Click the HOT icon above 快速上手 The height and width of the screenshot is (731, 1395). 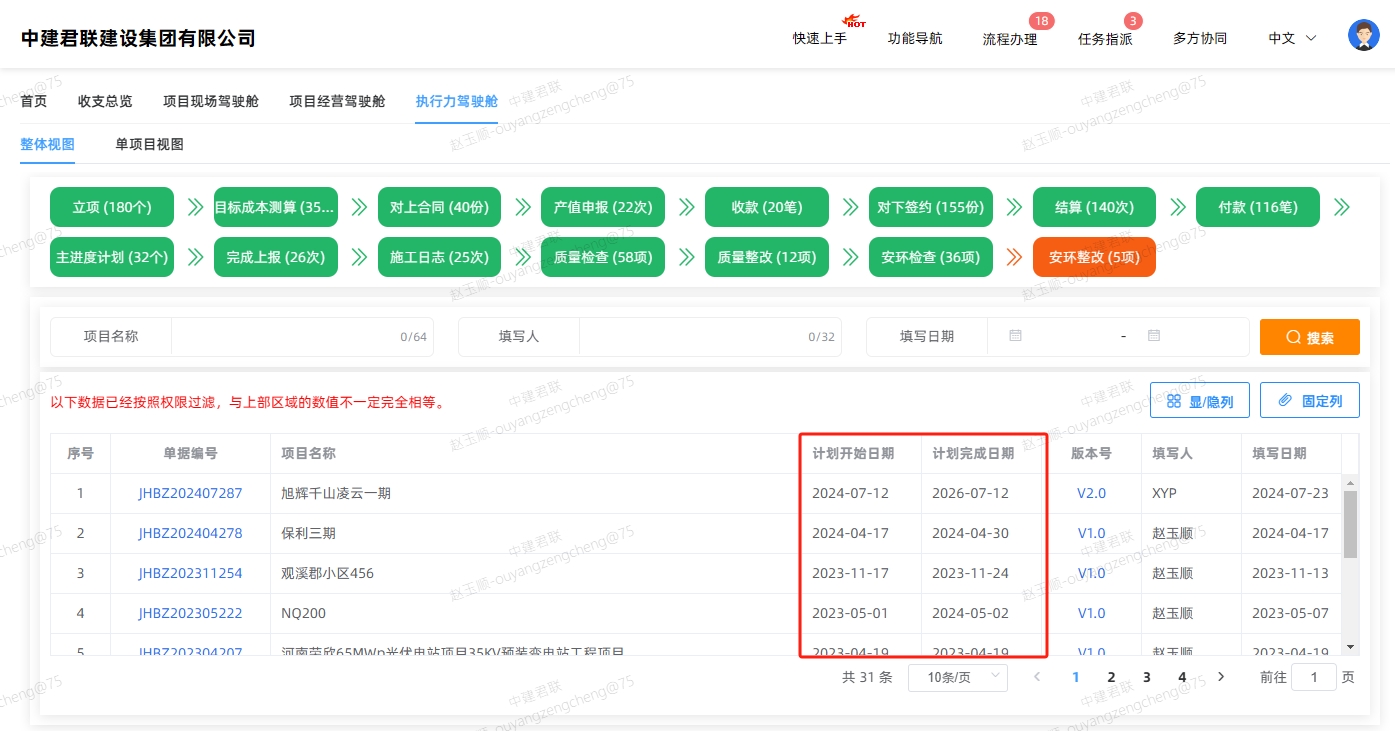[854, 19]
